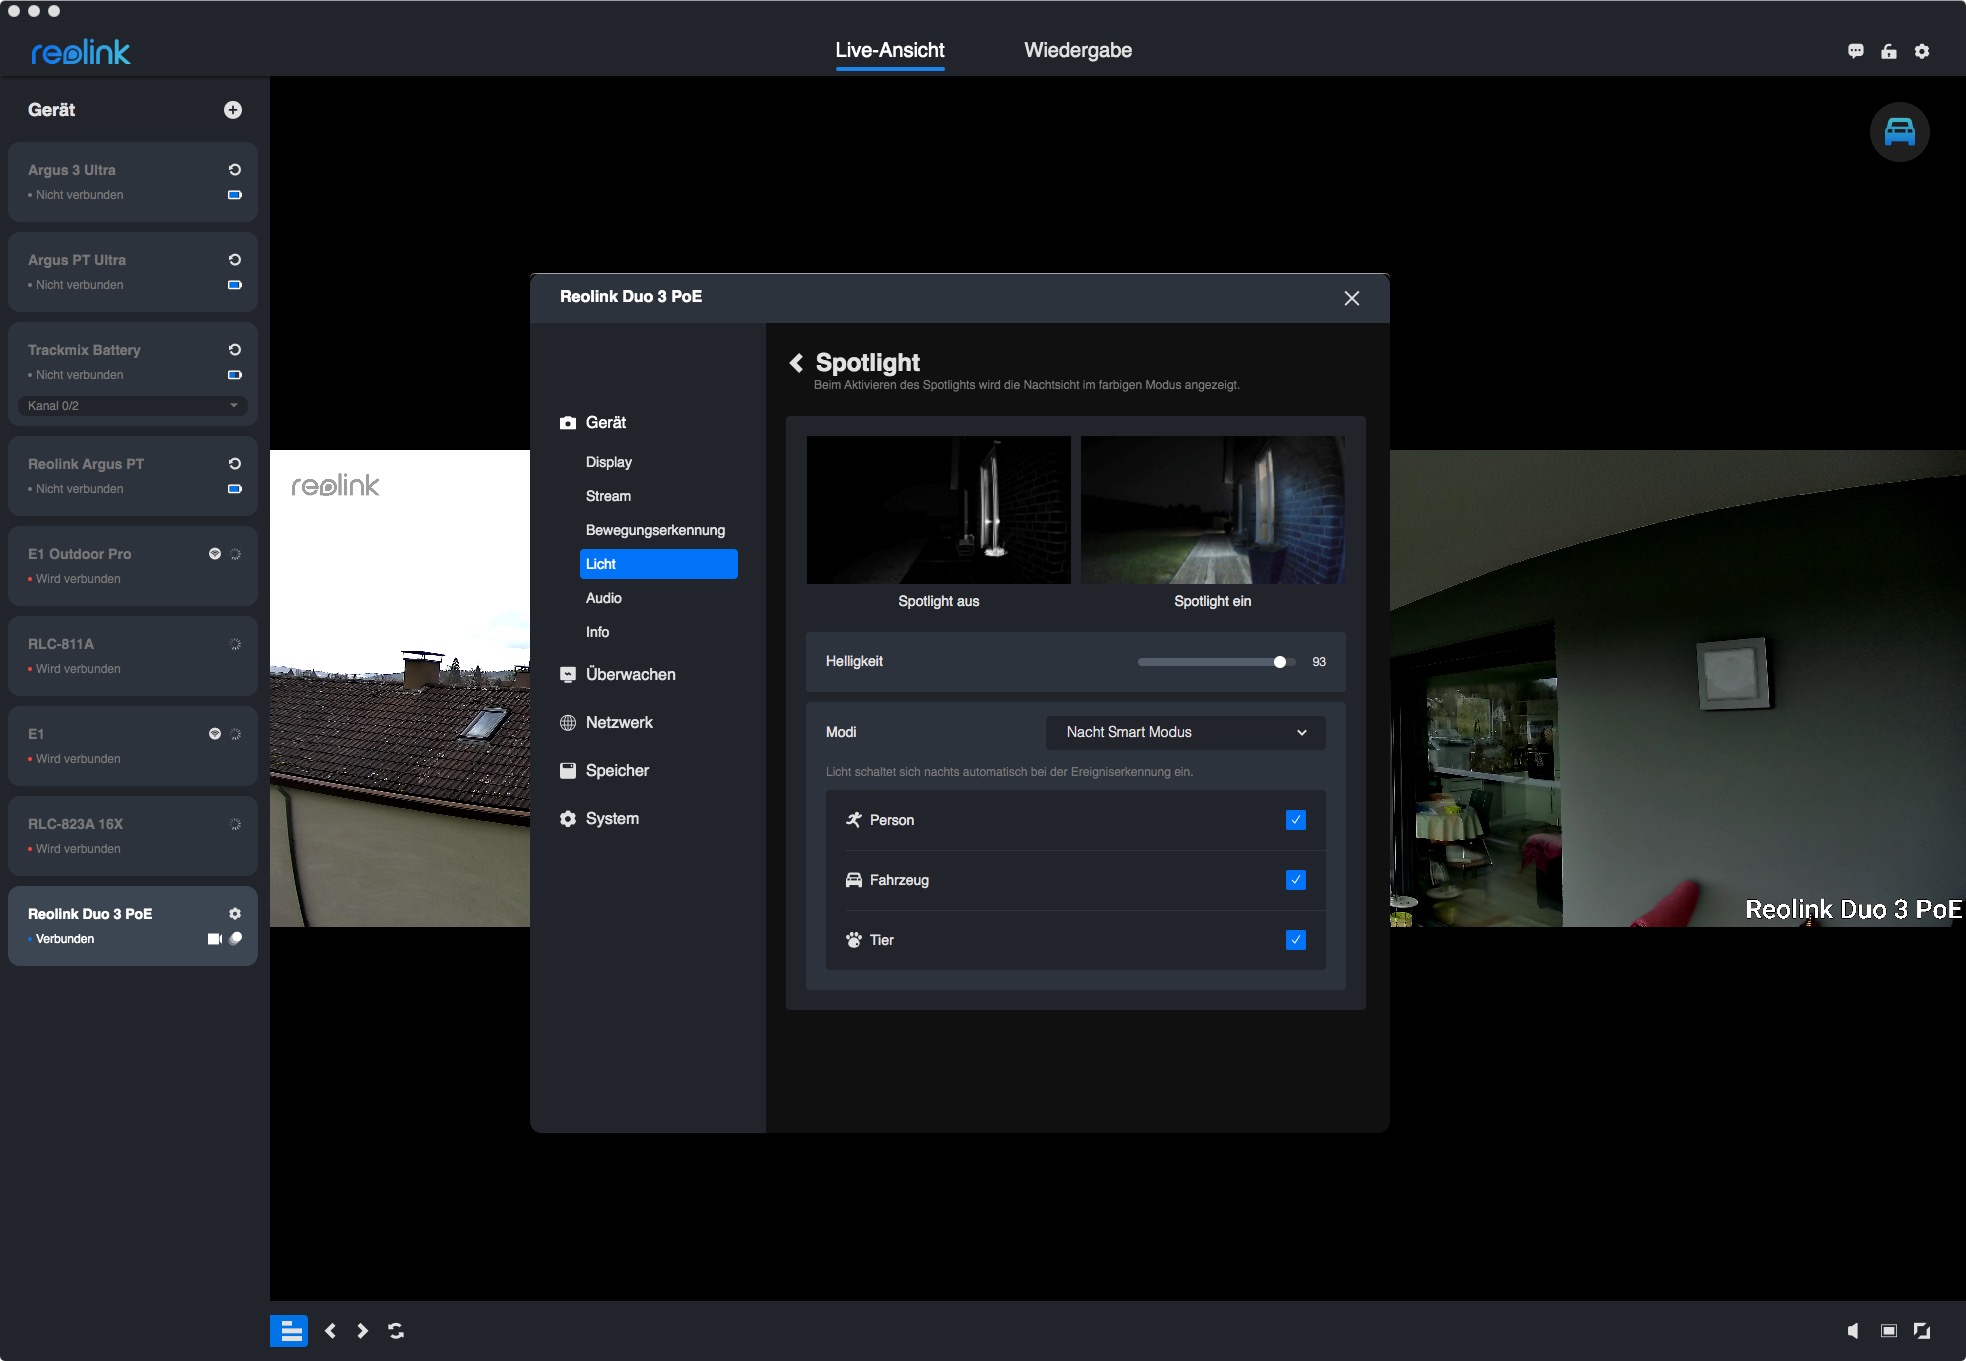The width and height of the screenshot is (1966, 1361).
Task: Click the refresh cycle icon in bottom toolbar
Action: coord(396,1331)
